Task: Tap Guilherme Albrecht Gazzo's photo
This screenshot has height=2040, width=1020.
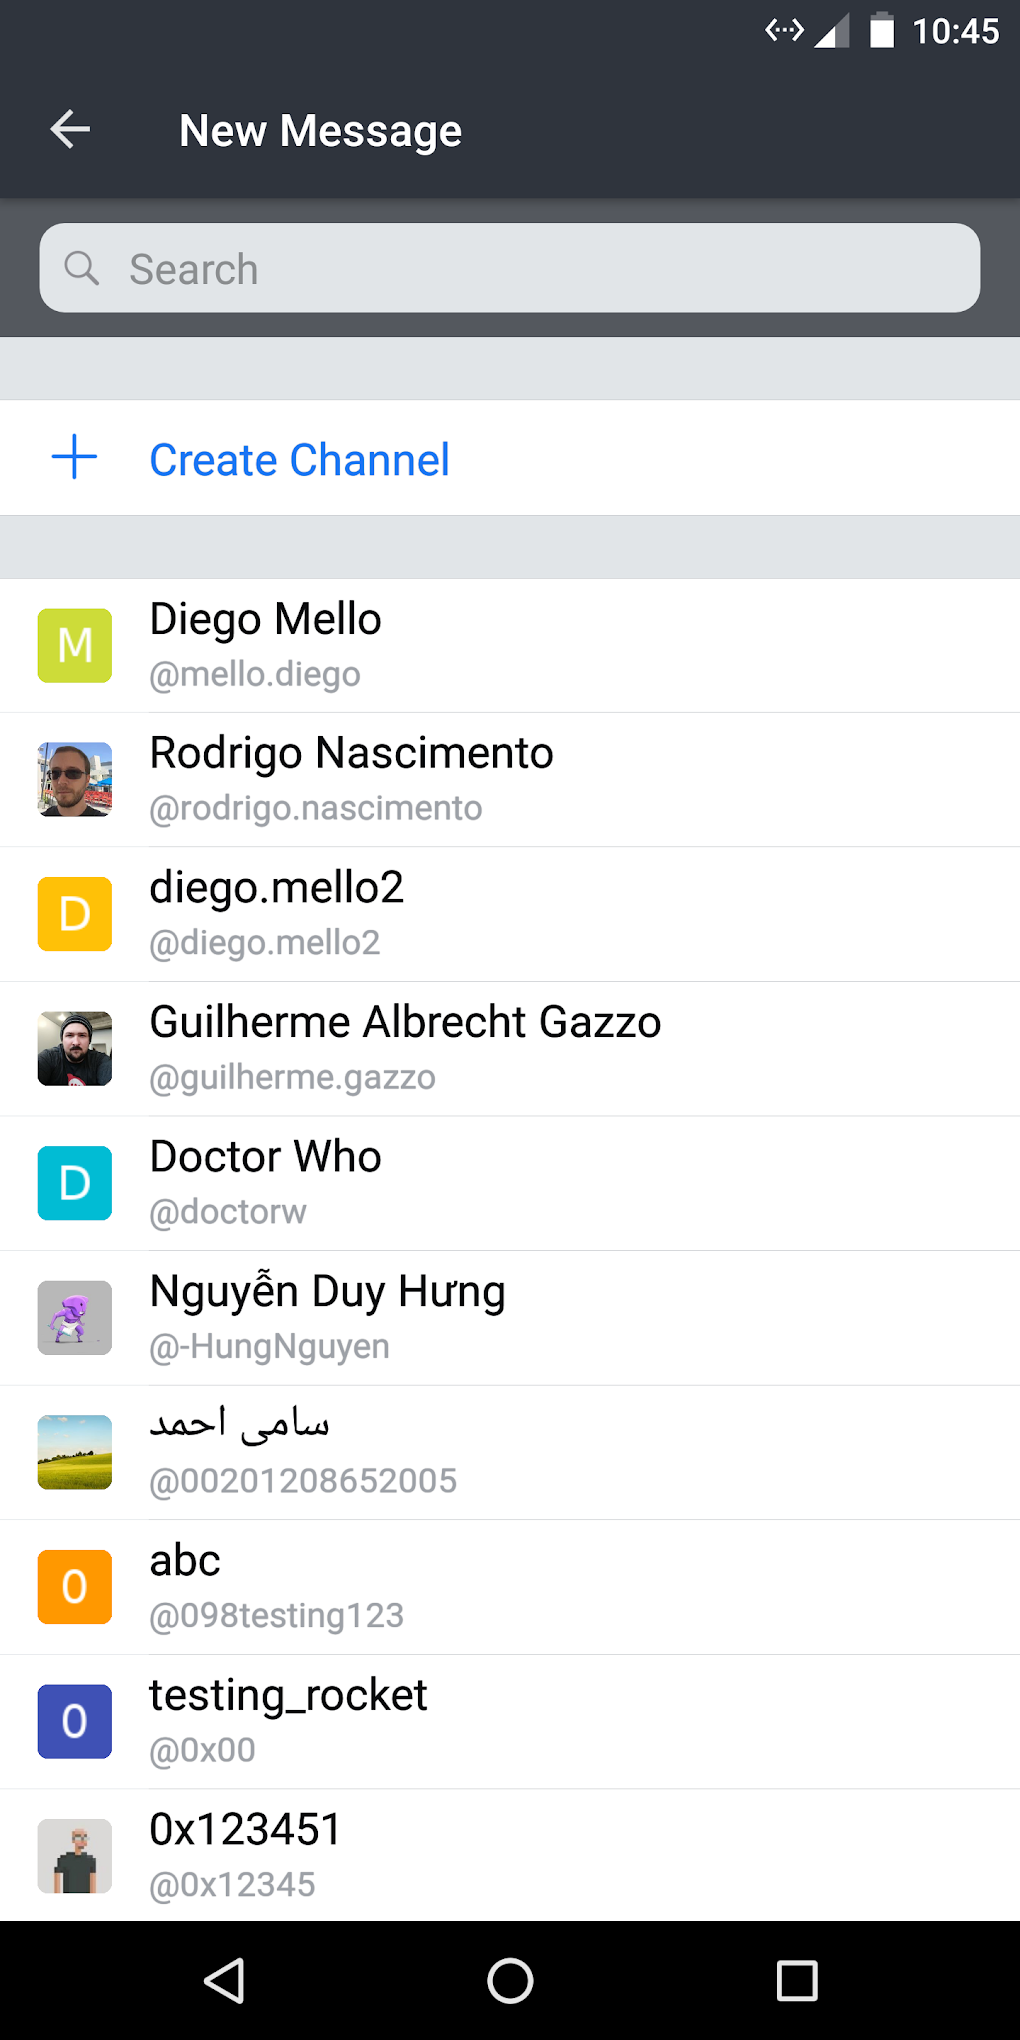Action: pos(75,1049)
